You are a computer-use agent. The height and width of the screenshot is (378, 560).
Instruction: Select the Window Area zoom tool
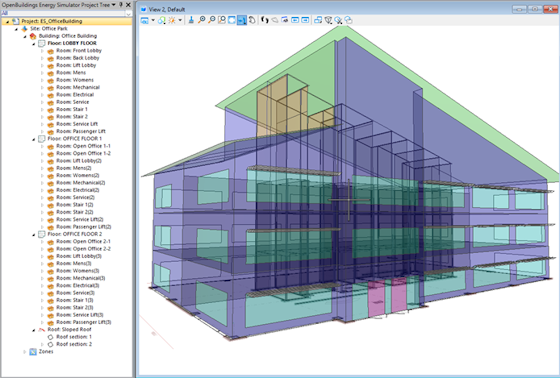(222, 20)
